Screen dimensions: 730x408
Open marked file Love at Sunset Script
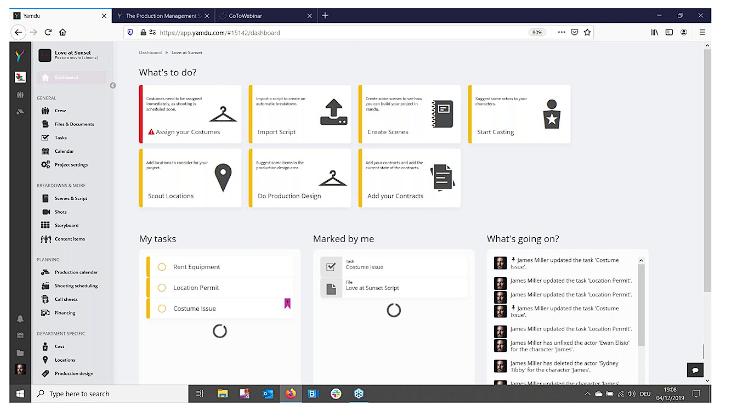point(393,288)
